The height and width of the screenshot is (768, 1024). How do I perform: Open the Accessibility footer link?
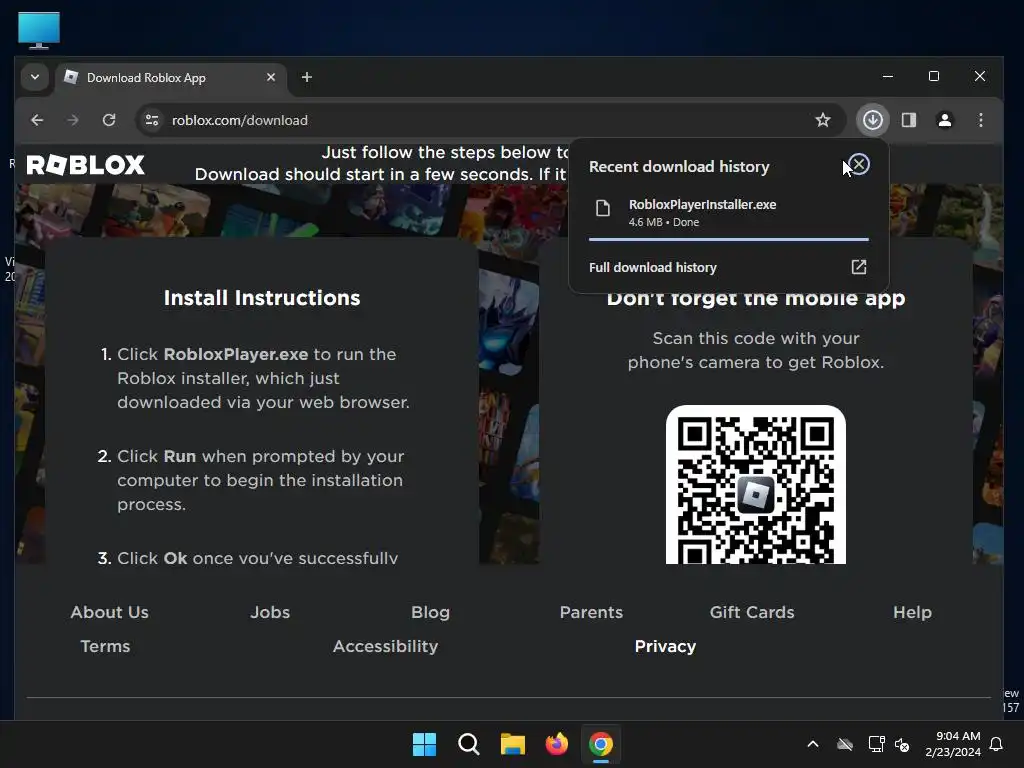(x=385, y=647)
